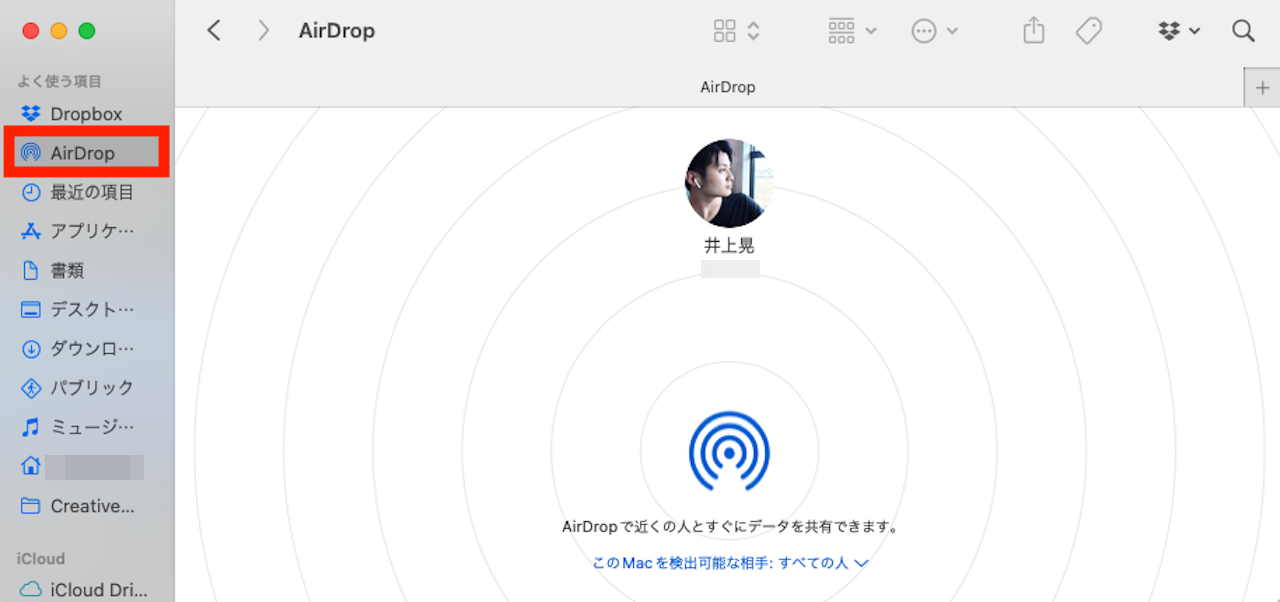Select AirDrop in the sidebar
The image size is (1280, 602).
(86, 153)
